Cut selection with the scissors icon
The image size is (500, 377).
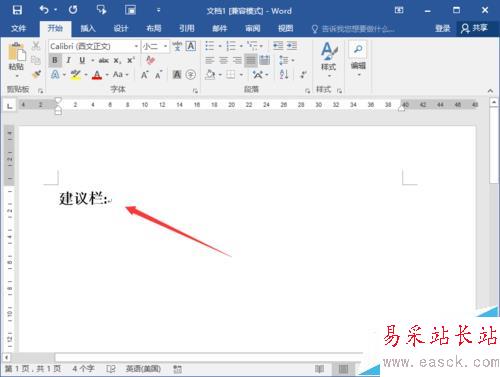click(x=36, y=46)
